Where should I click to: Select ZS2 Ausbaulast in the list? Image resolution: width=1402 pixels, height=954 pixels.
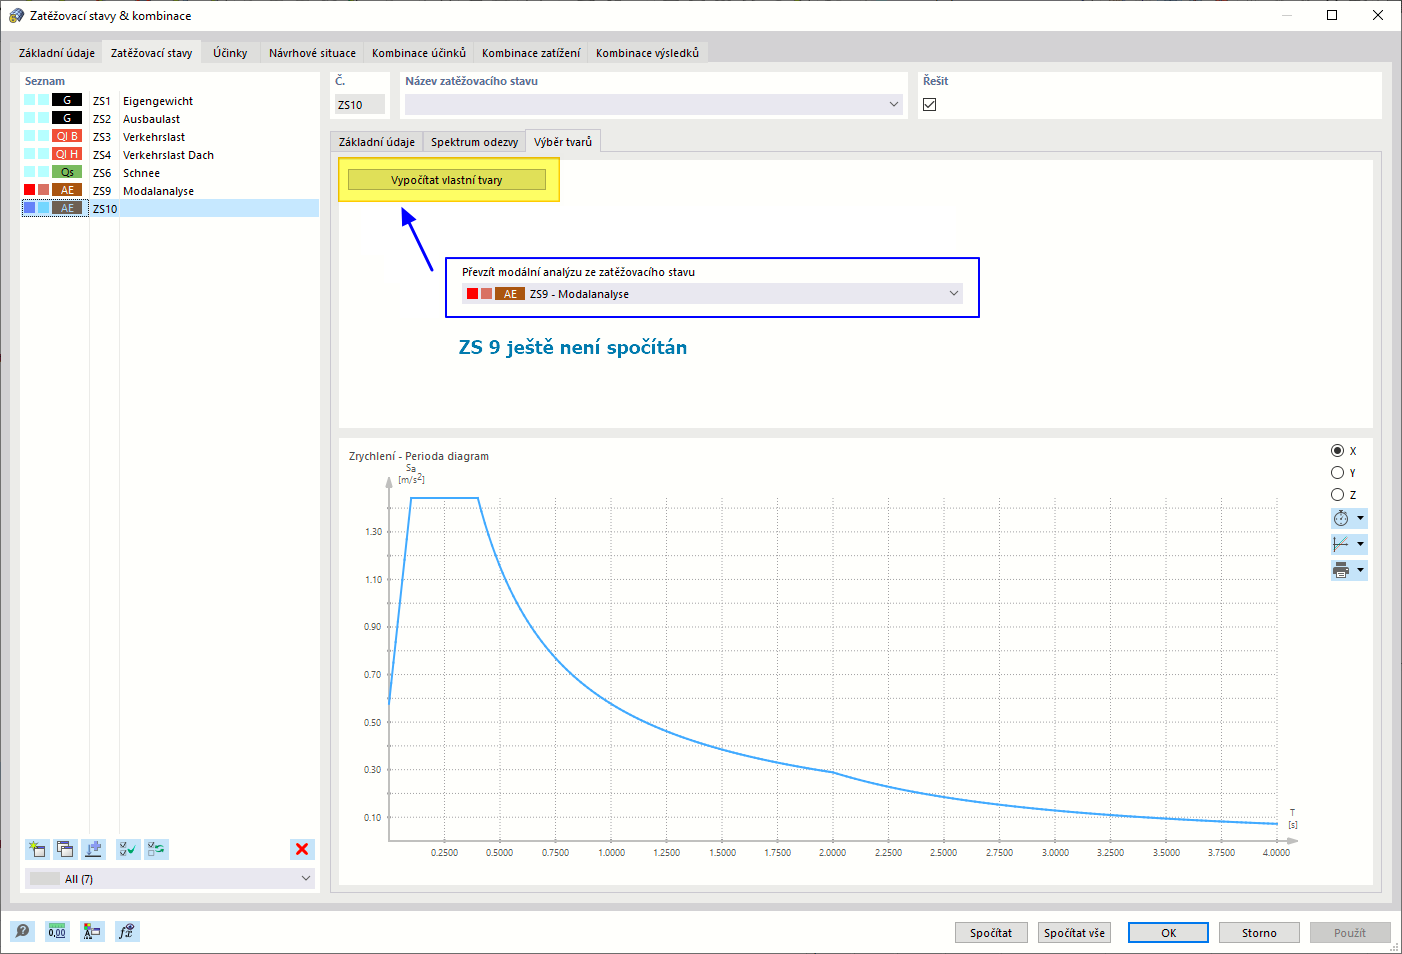[170, 119]
